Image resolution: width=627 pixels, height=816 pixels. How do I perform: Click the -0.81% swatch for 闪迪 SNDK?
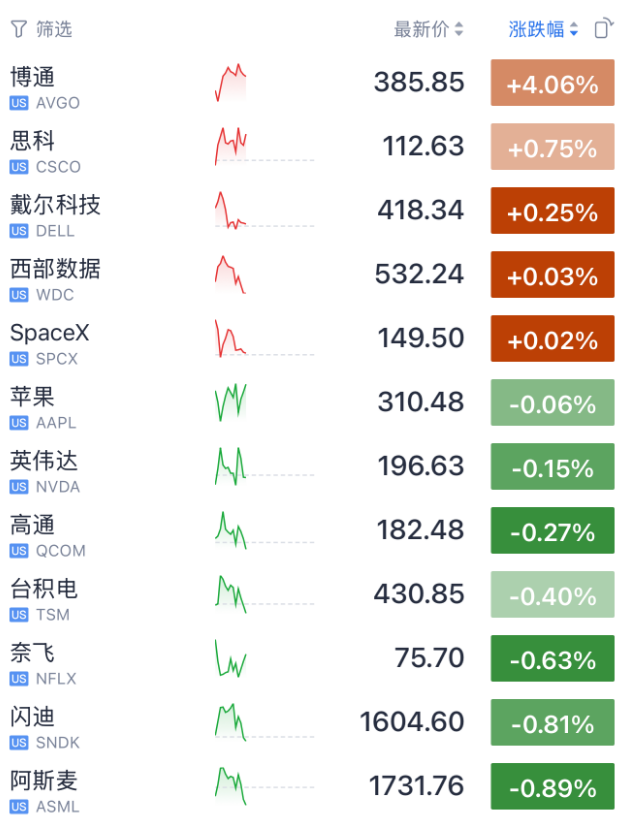tap(552, 722)
